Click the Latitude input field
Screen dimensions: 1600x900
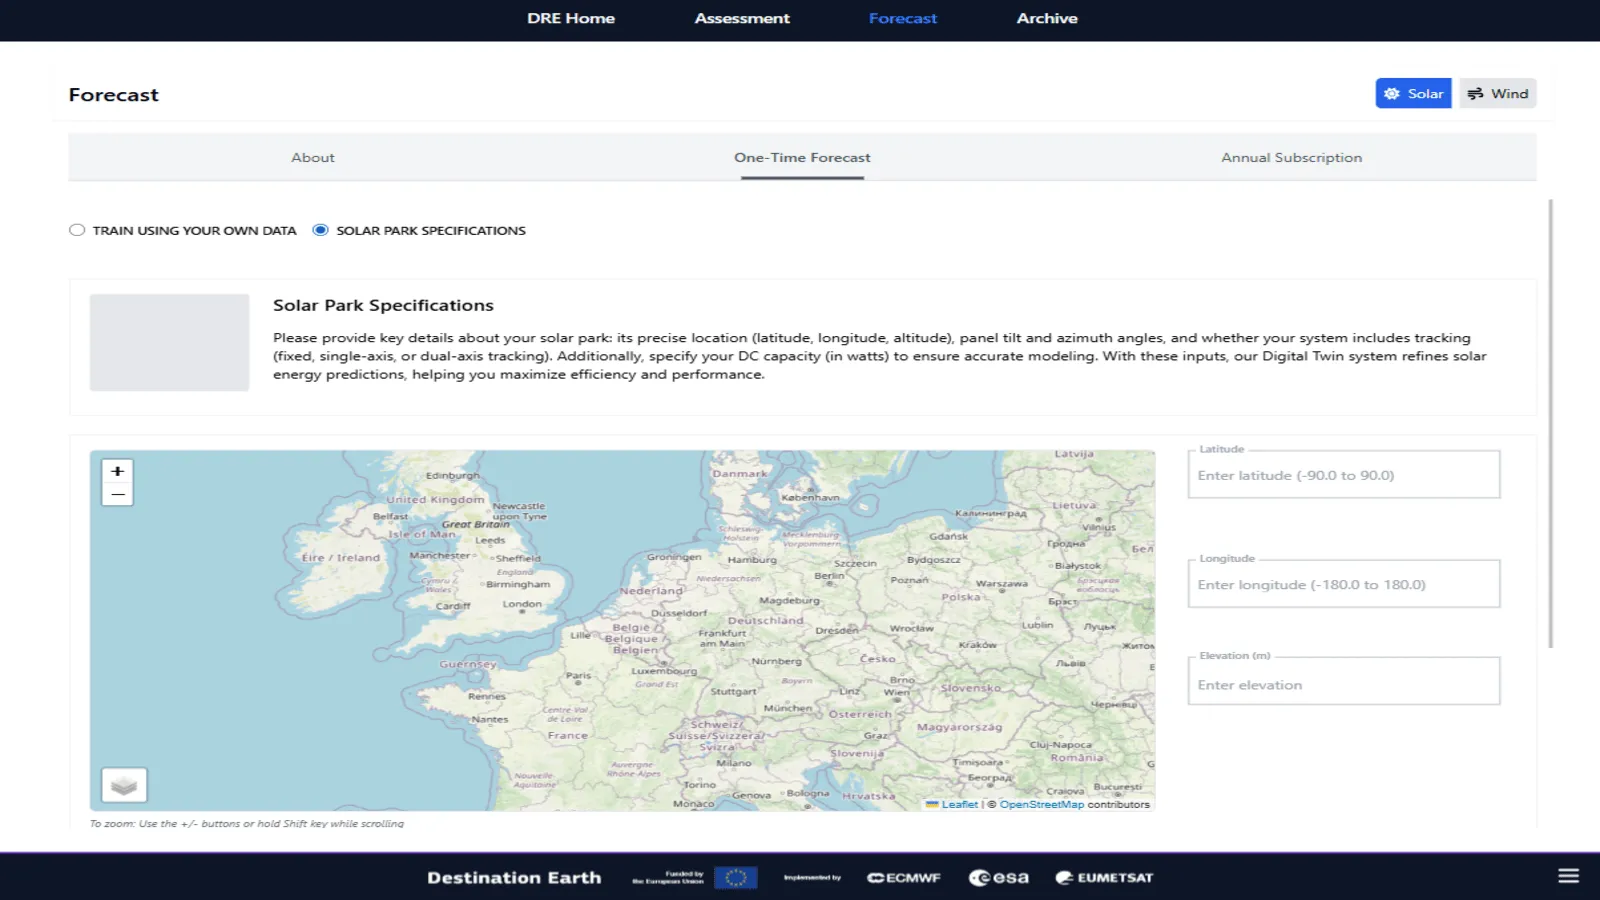click(1343, 476)
